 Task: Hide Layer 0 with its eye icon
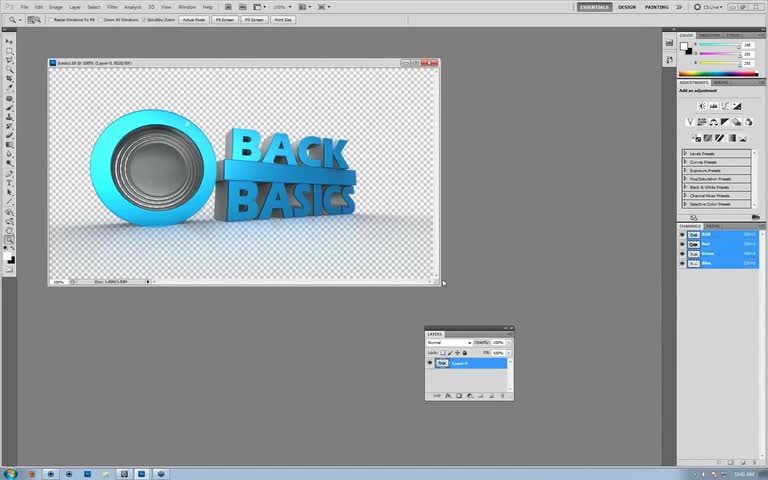430,363
